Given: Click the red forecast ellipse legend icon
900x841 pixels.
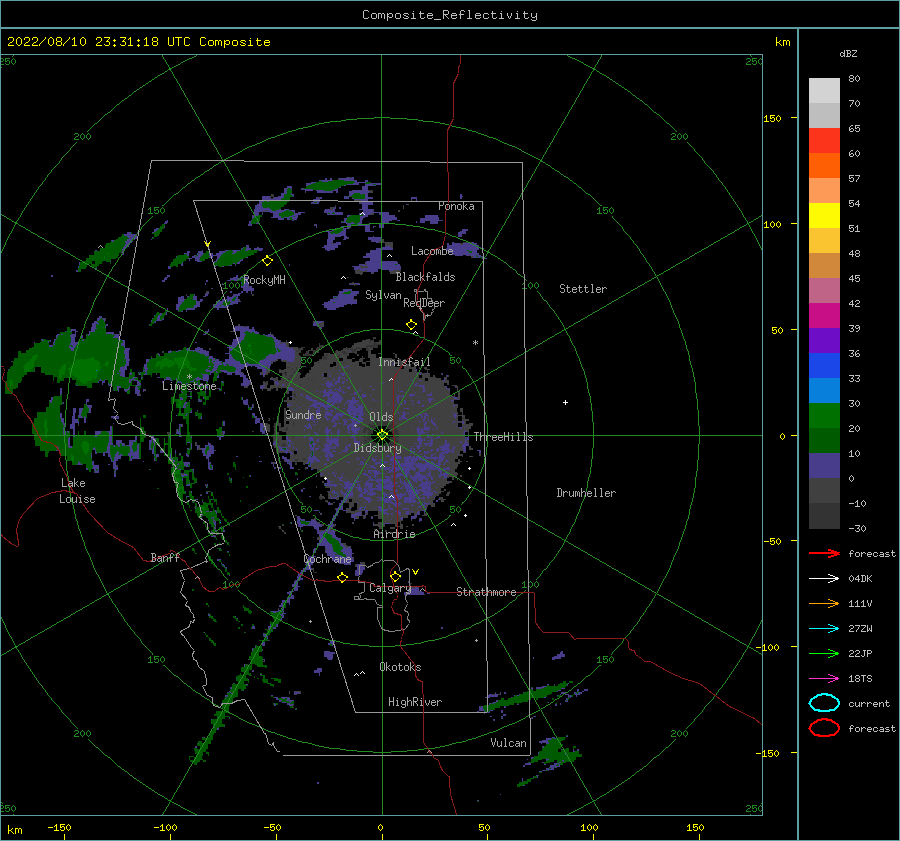Looking at the screenshot, I should (x=824, y=728).
